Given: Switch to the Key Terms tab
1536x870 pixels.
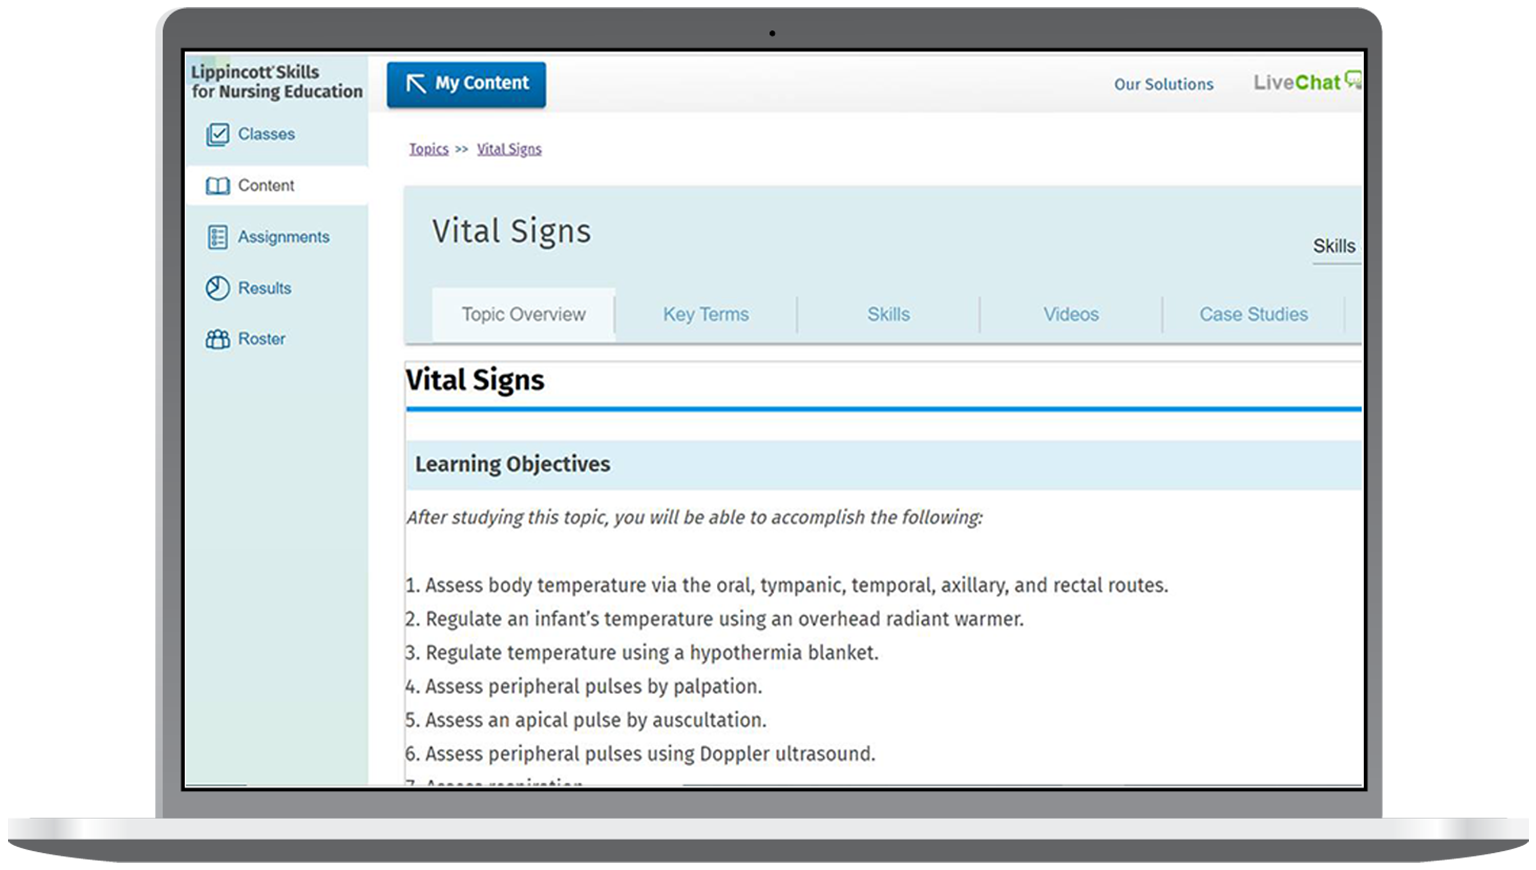Looking at the screenshot, I should (705, 314).
